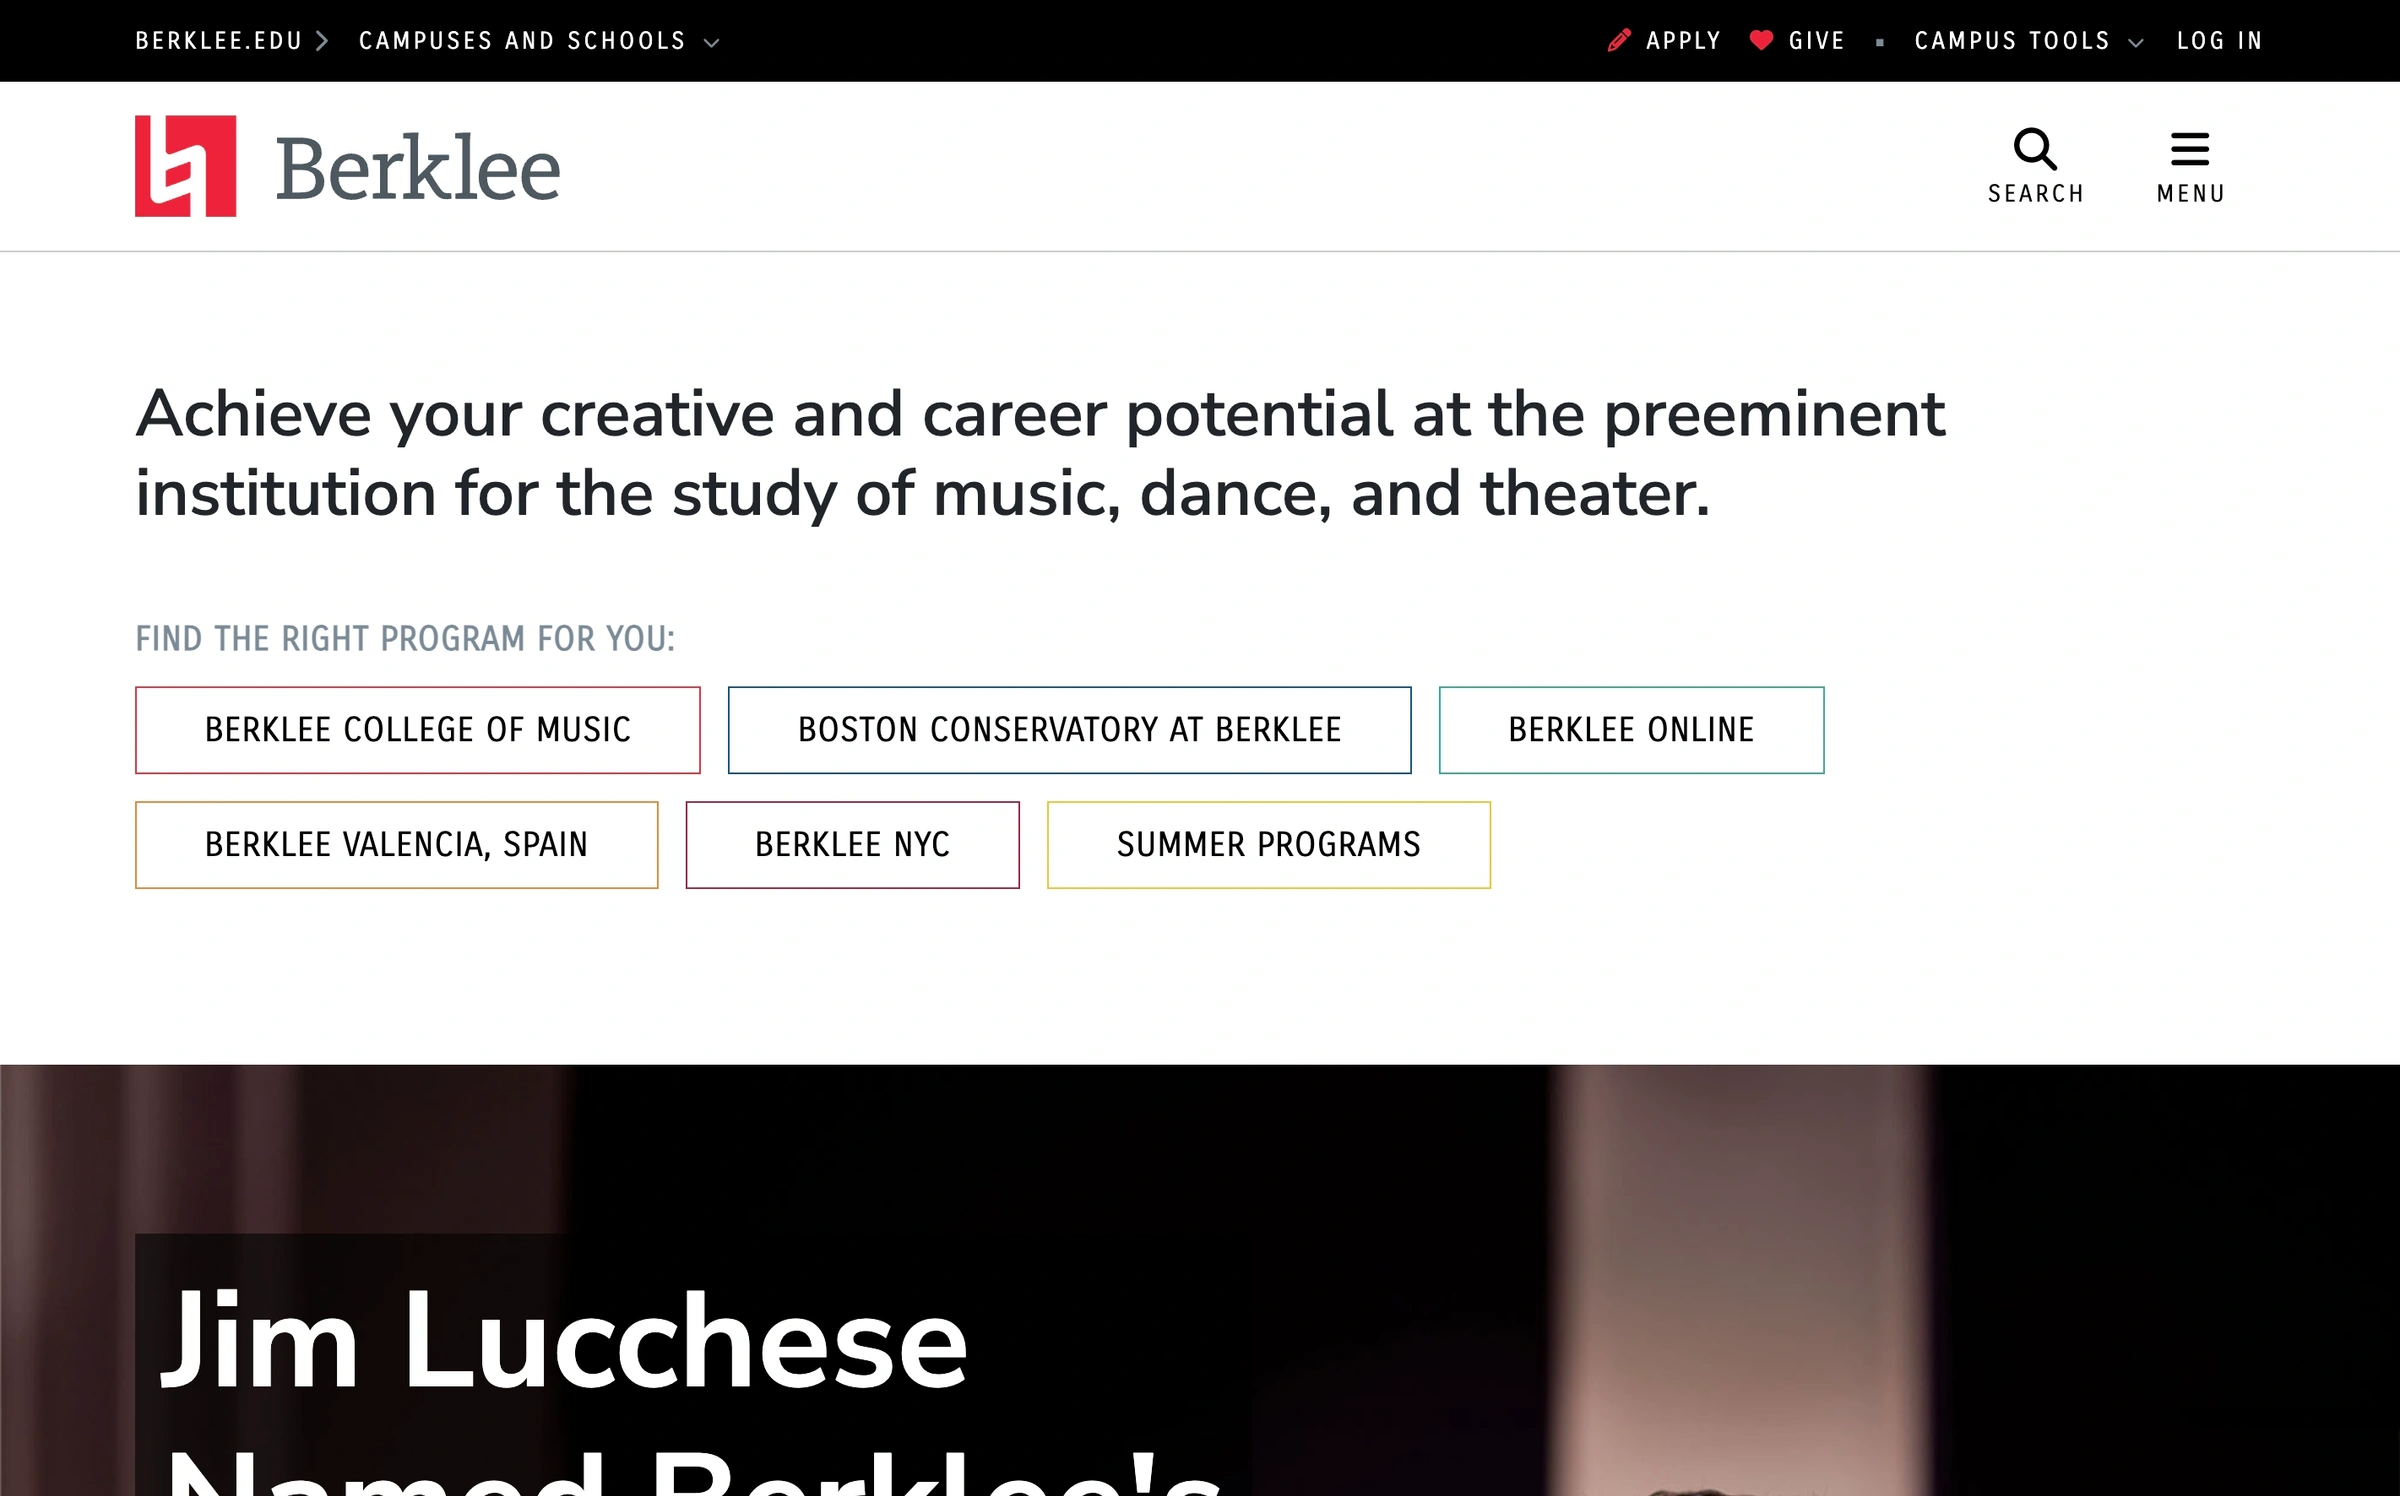Choose Berklee Valencia, Spain button

[x=397, y=845]
